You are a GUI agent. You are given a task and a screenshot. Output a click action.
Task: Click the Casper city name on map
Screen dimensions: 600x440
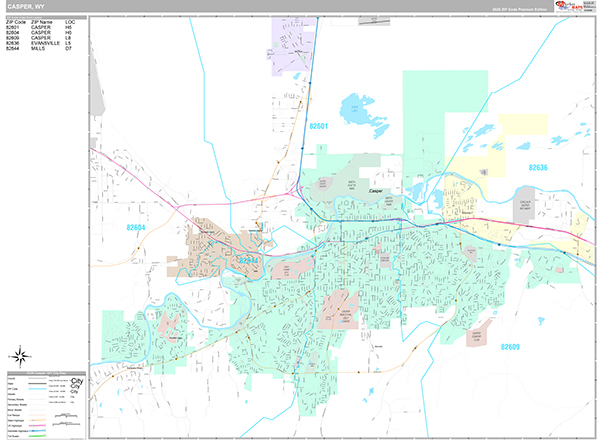coord(376,189)
